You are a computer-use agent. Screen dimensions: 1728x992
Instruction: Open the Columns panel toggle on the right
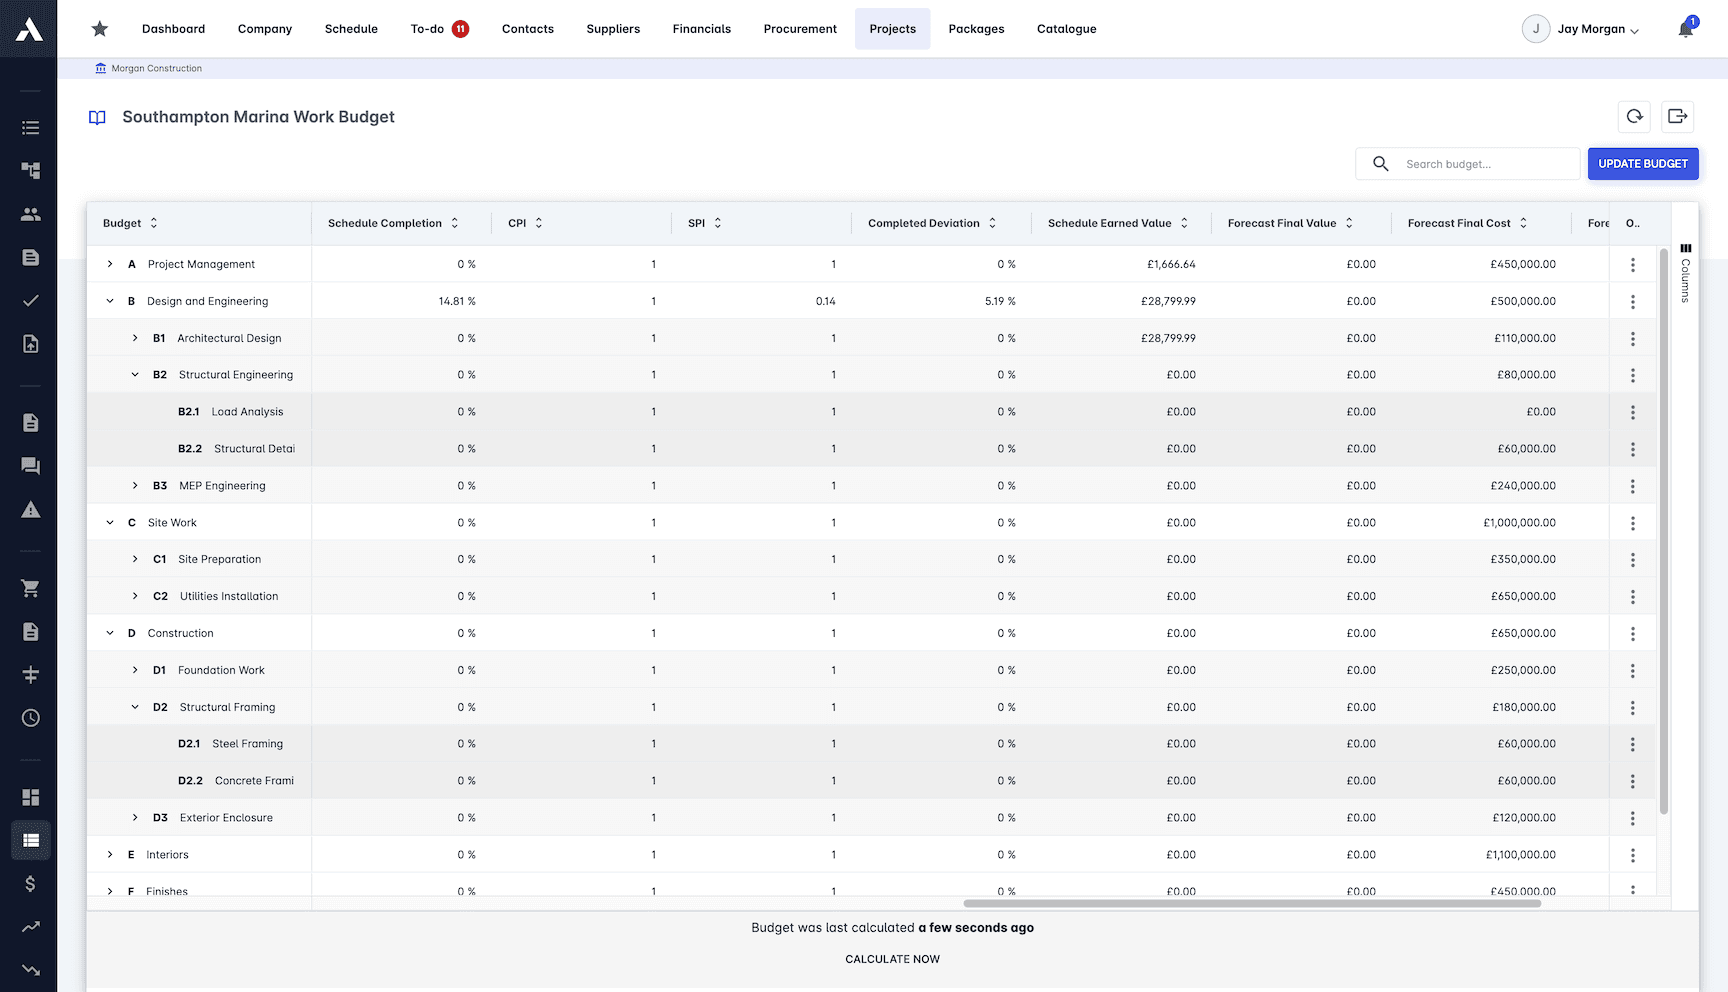1686,270
